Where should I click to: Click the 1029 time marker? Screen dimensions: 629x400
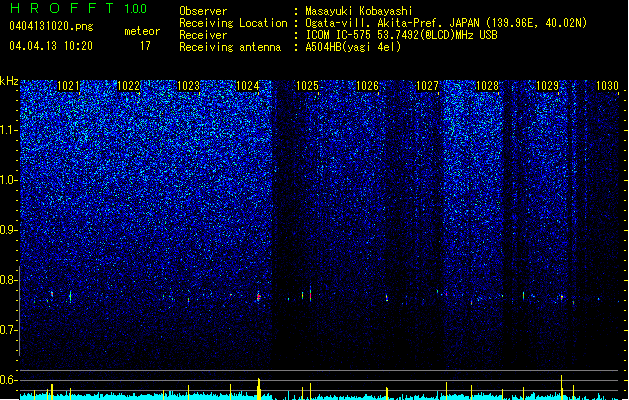(547, 86)
